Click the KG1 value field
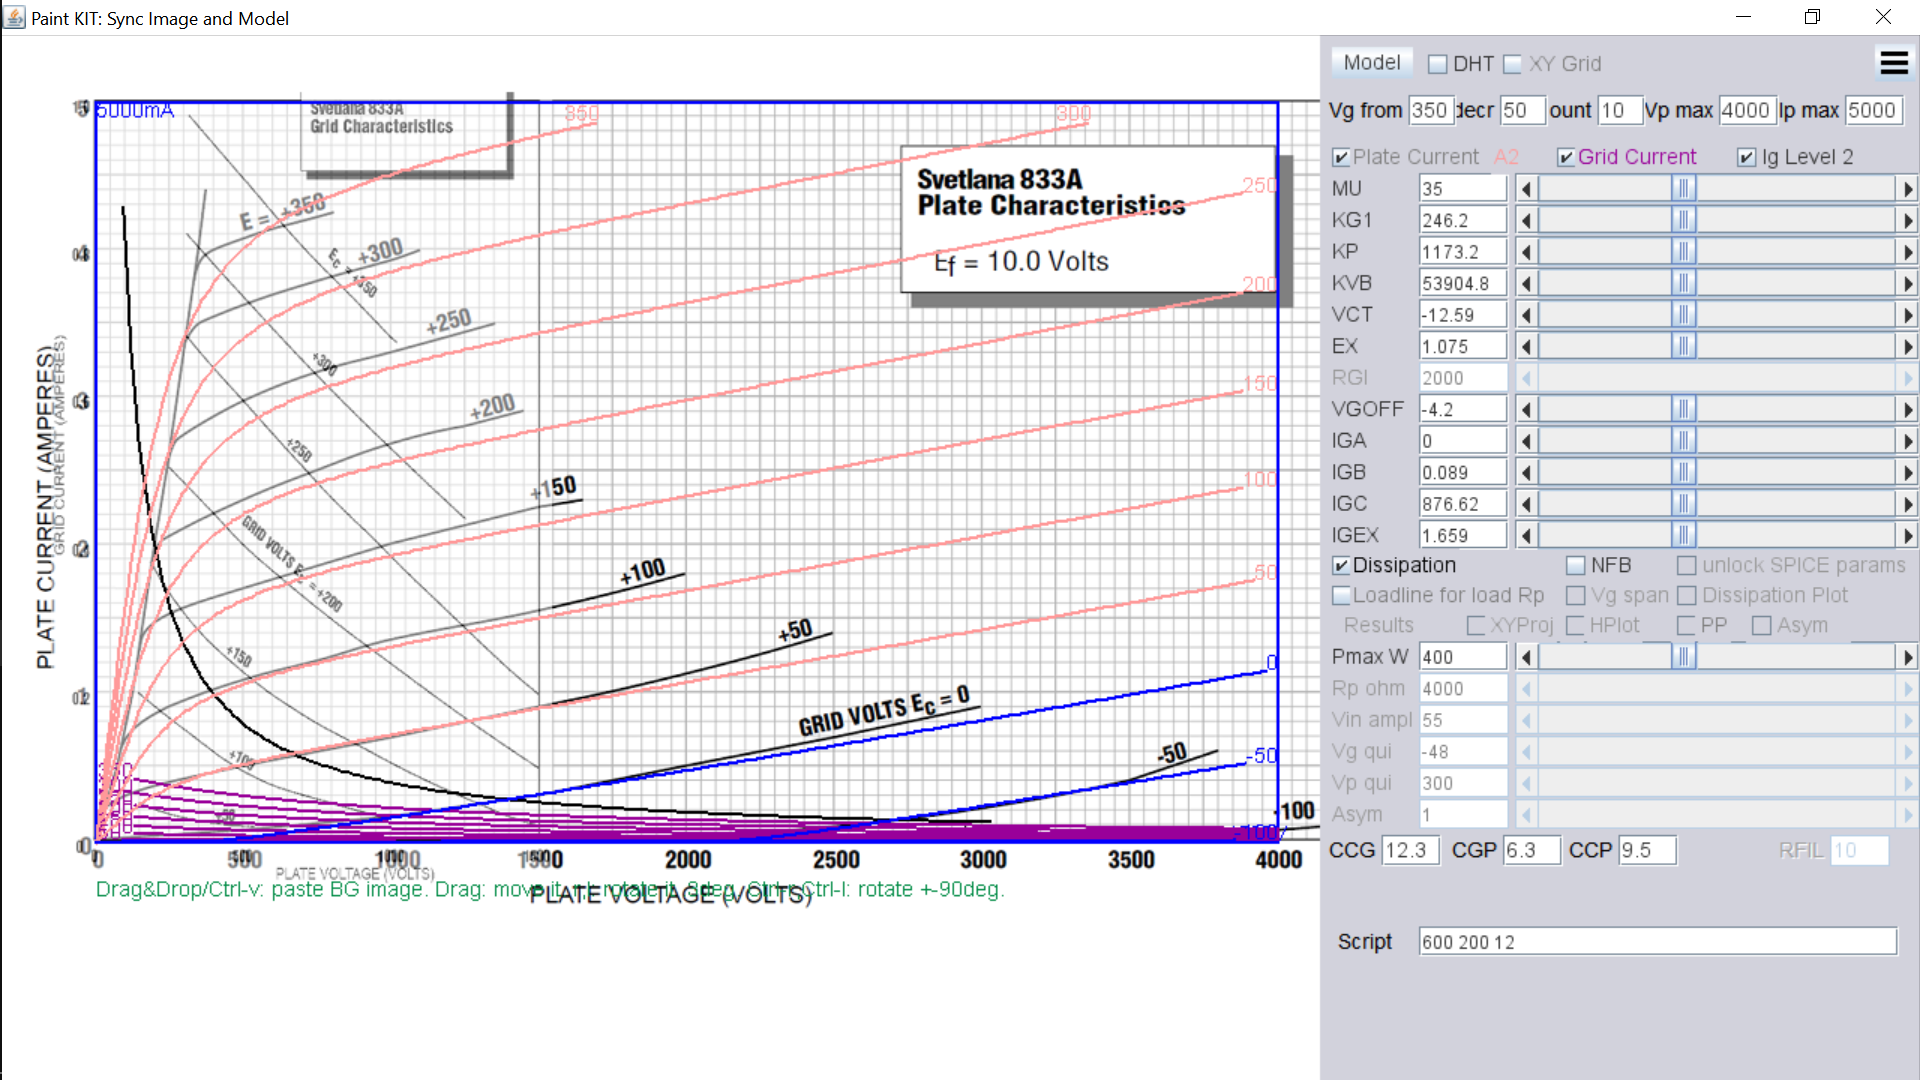This screenshot has width=1920, height=1080. 1462,220
